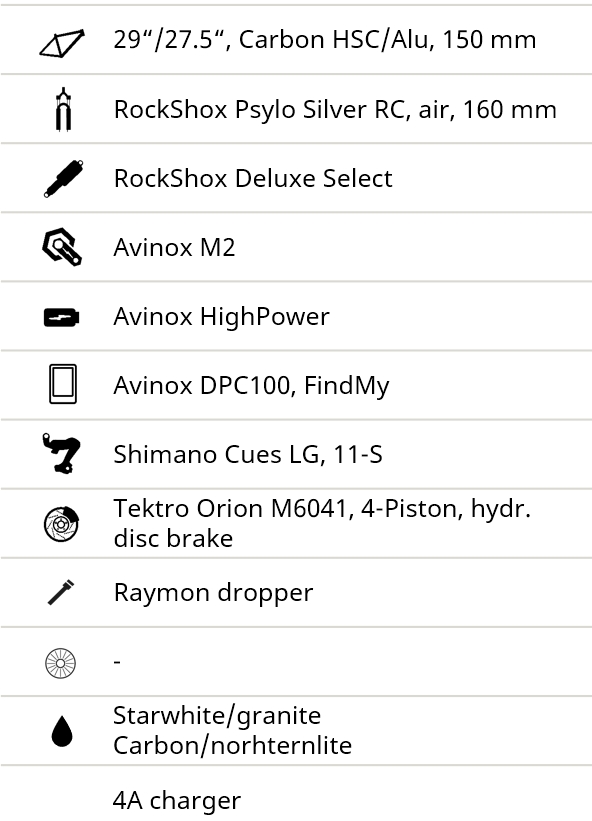The image size is (592, 821).
Task: Click the battery icon
Action: tap(61, 317)
